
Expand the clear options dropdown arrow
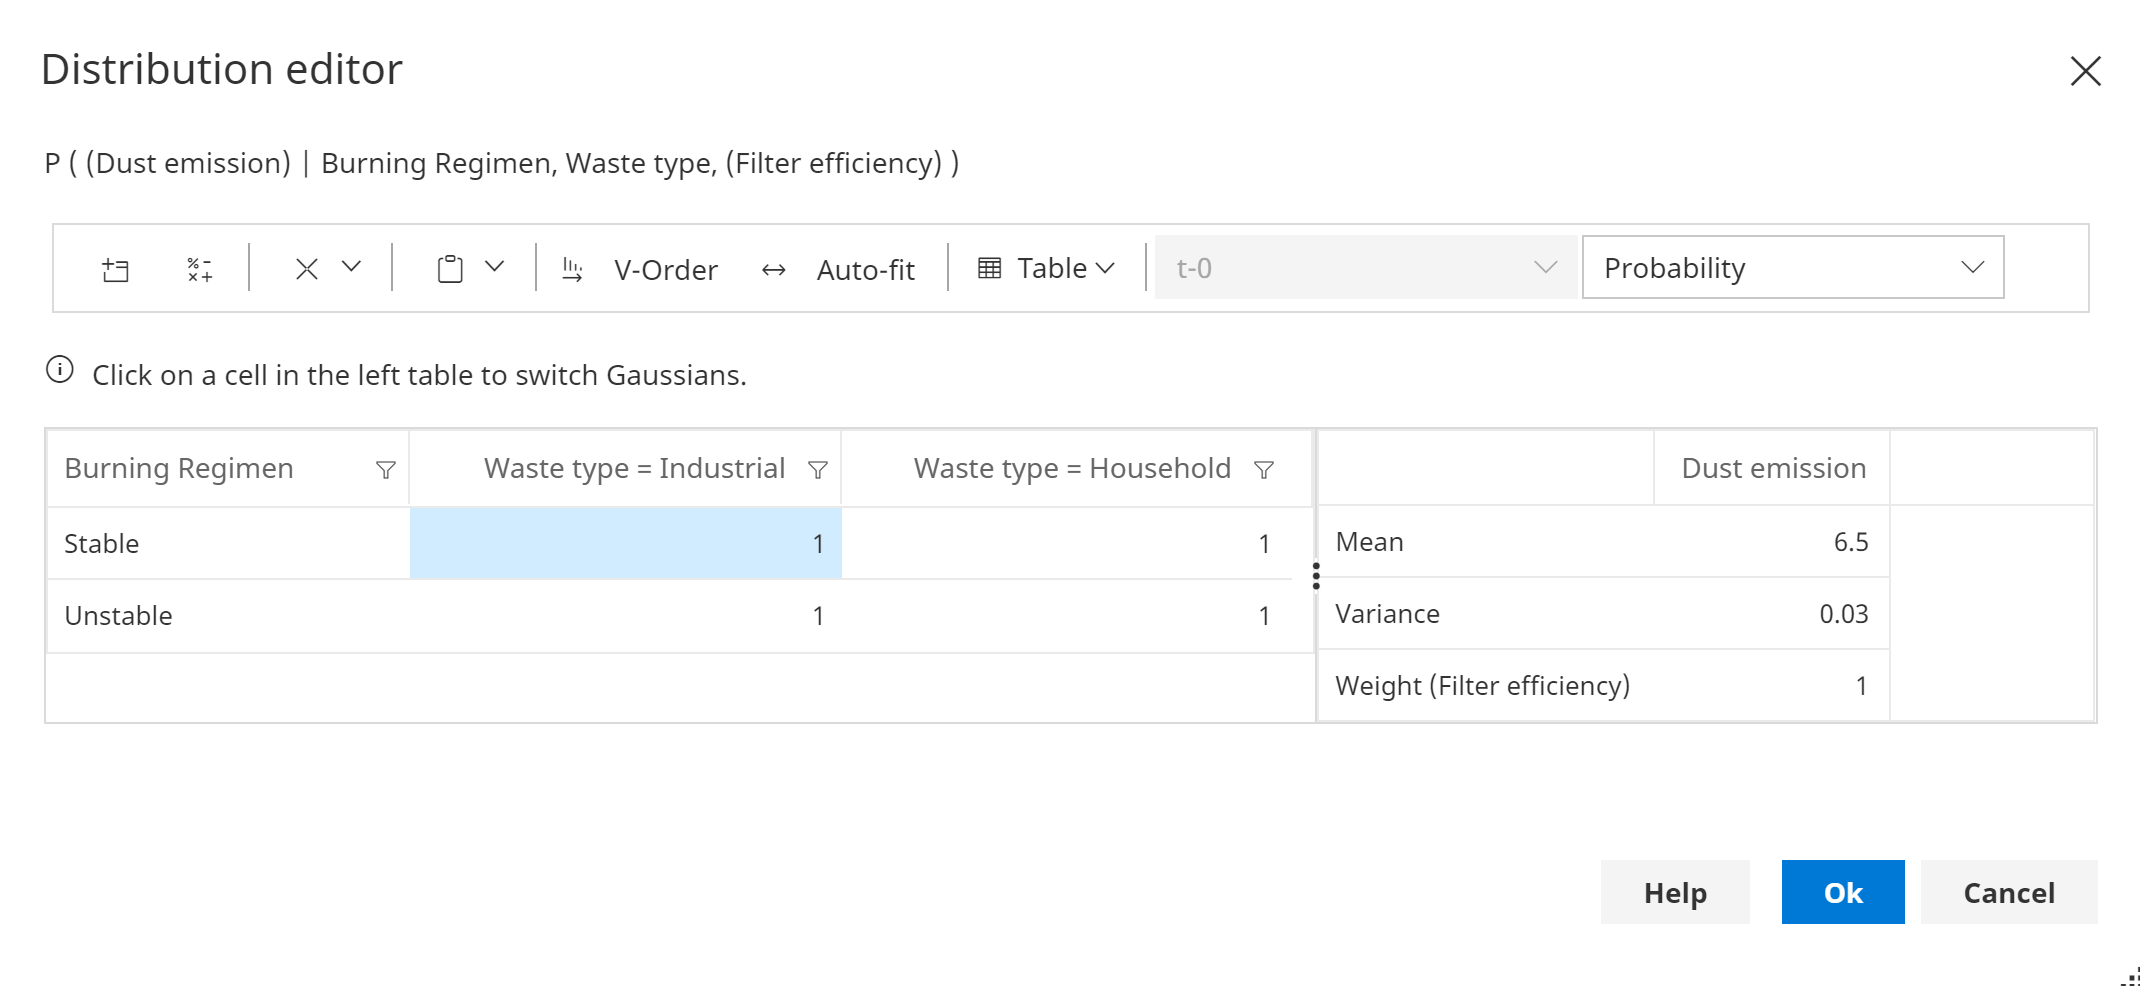pyautogui.click(x=351, y=267)
